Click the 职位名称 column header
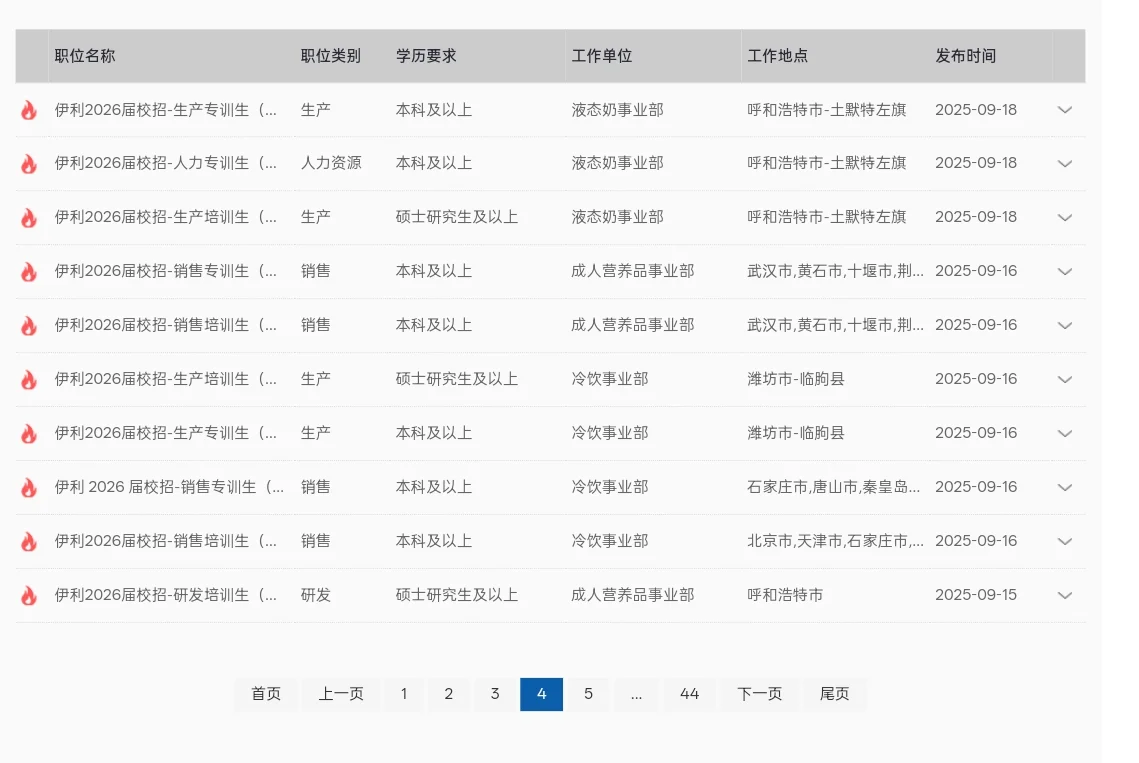This screenshot has width=1139, height=763. (85, 56)
